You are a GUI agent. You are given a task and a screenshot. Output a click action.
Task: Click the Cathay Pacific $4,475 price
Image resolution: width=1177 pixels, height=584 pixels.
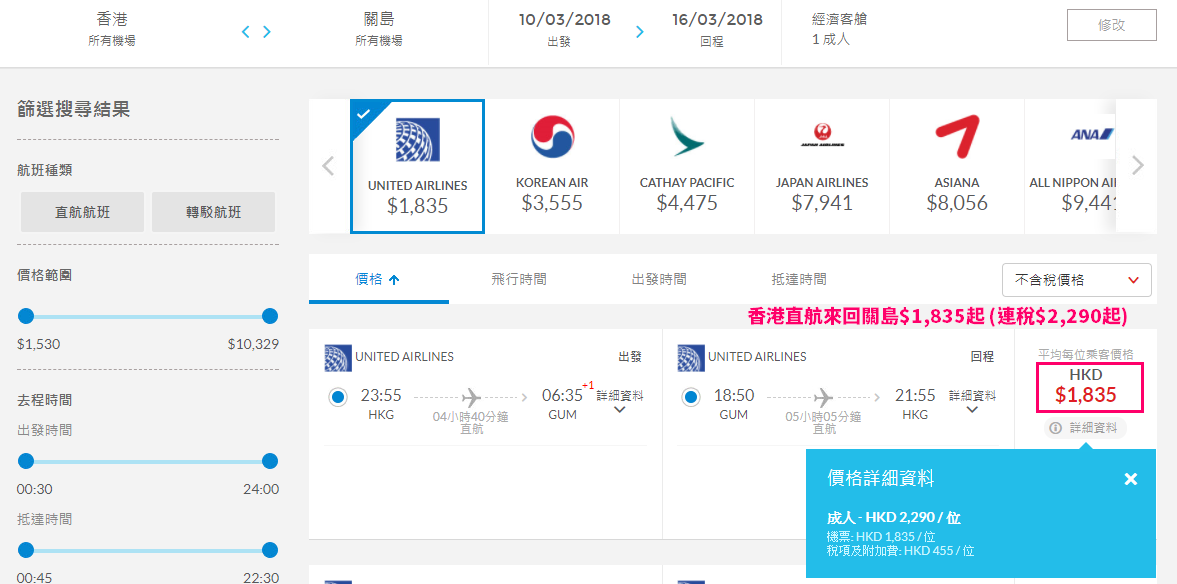[687, 203]
